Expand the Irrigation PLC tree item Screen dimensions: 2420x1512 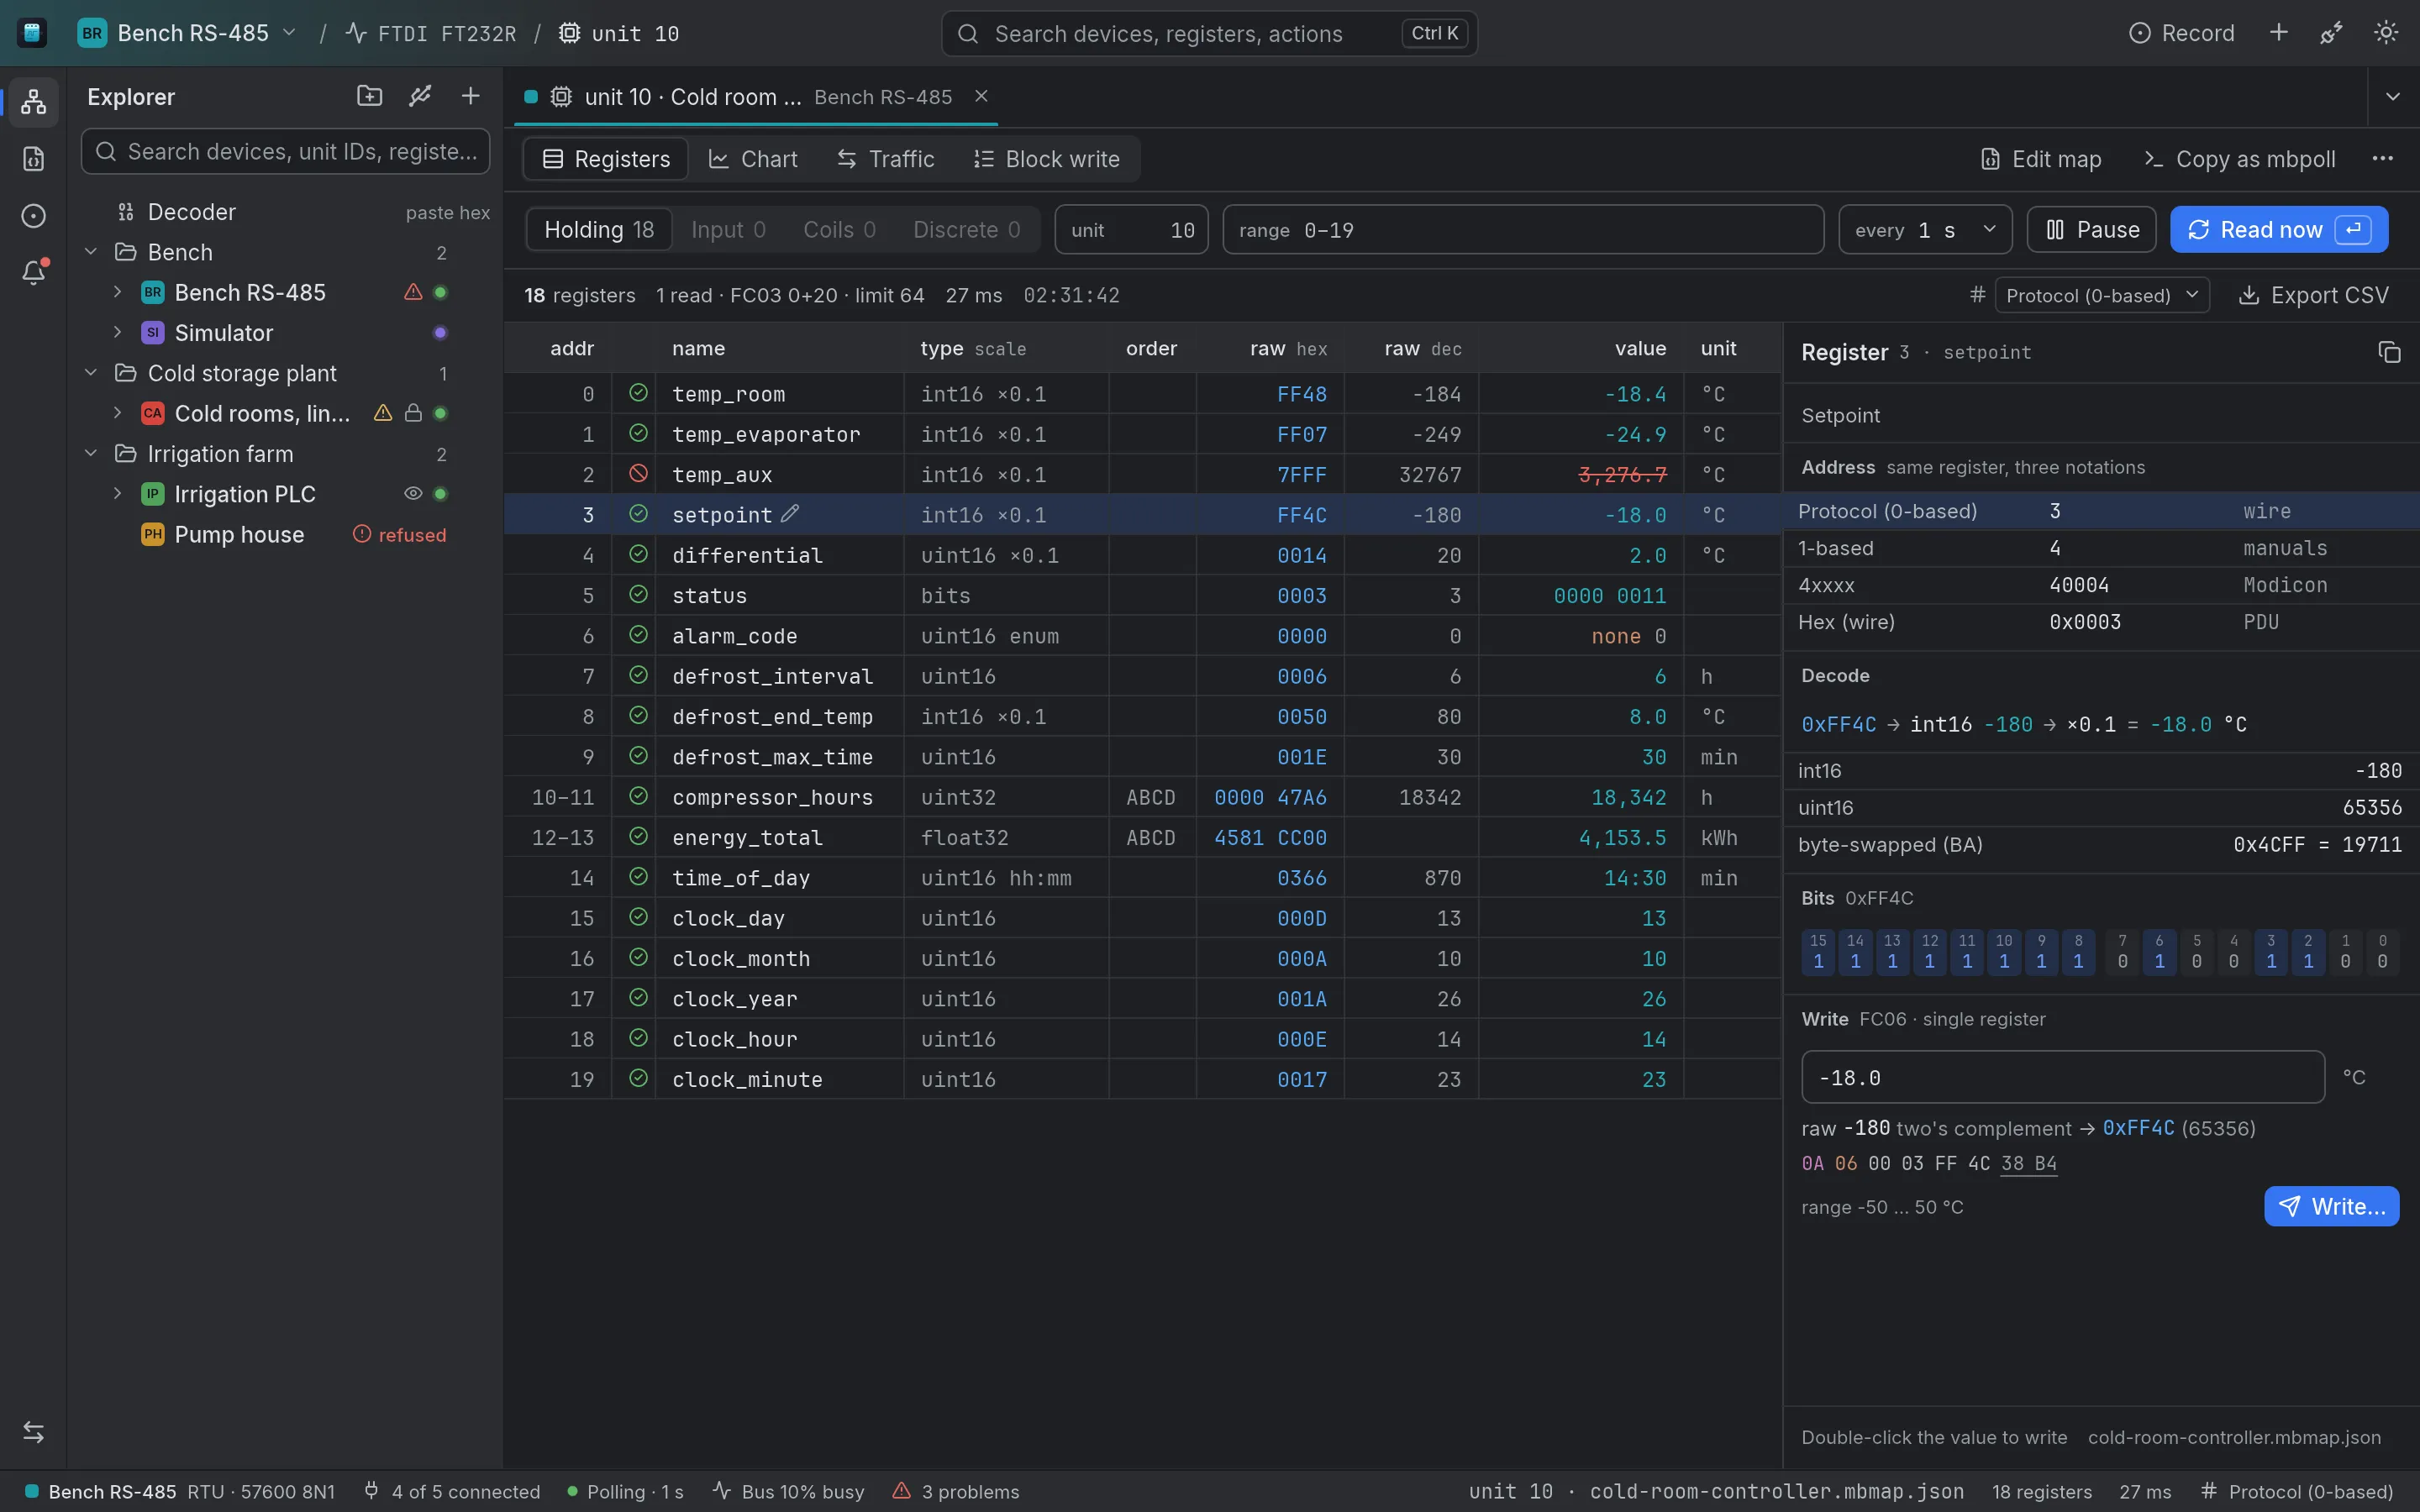pos(117,494)
